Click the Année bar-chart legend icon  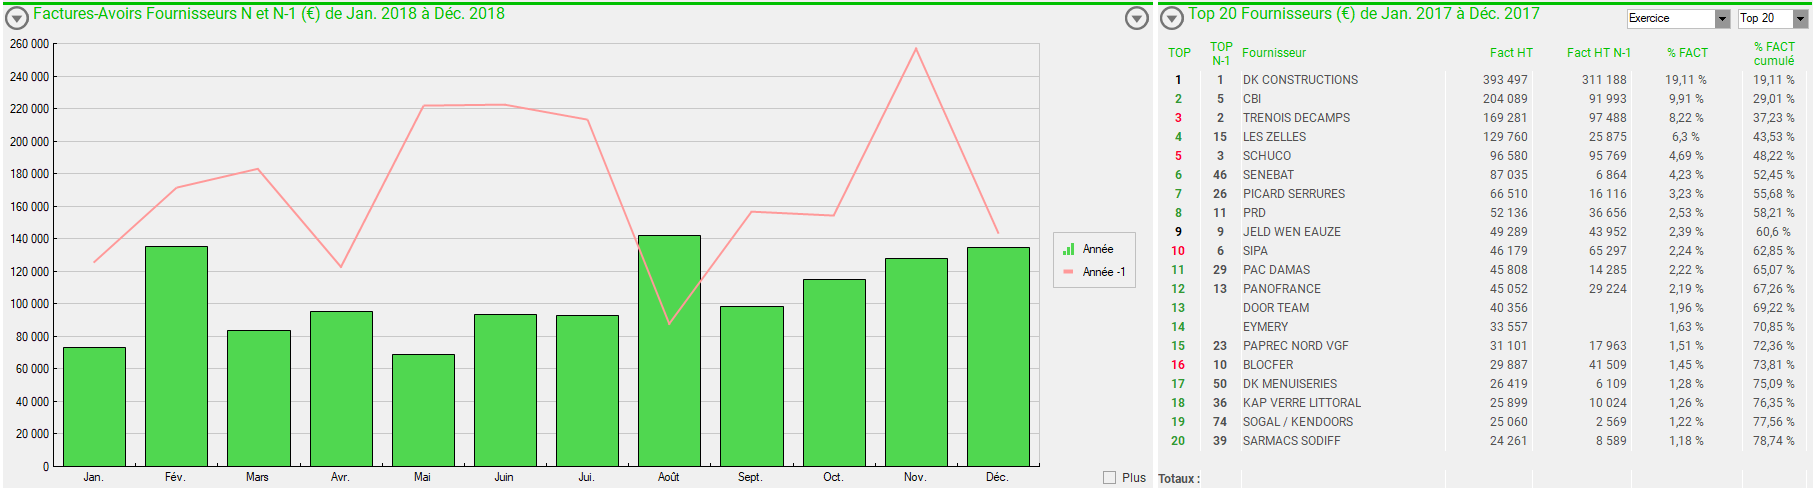pos(1069,249)
